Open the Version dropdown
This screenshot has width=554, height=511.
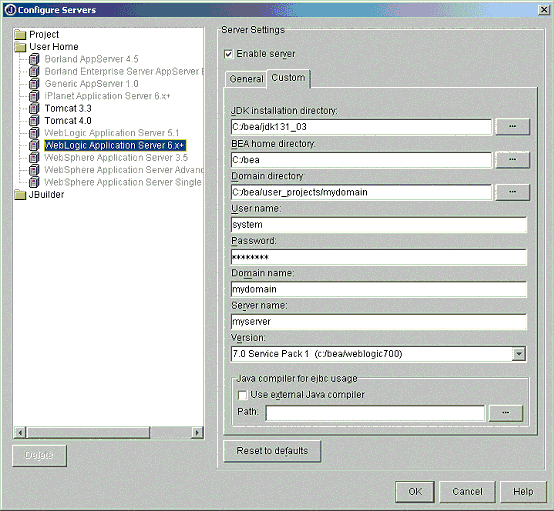(519, 354)
